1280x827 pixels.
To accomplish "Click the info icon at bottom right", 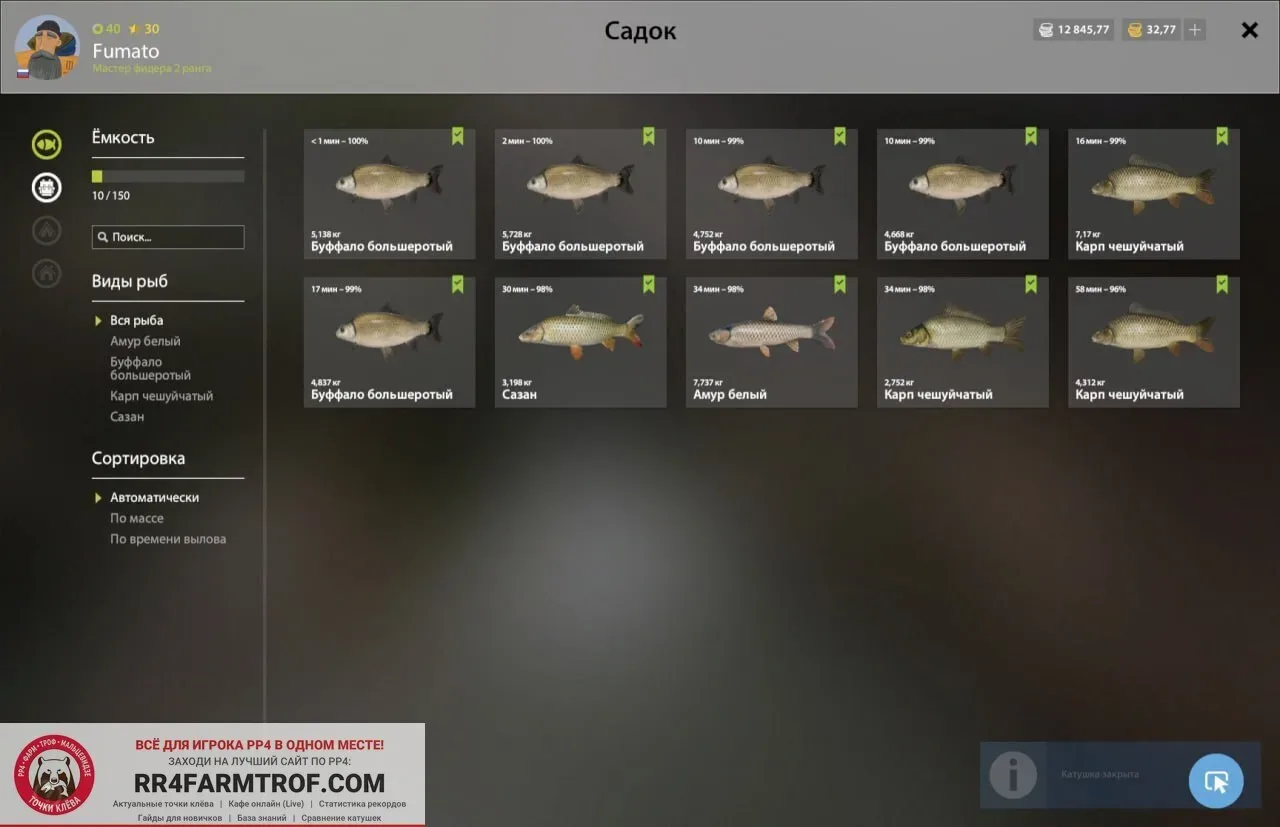I will point(1013,775).
